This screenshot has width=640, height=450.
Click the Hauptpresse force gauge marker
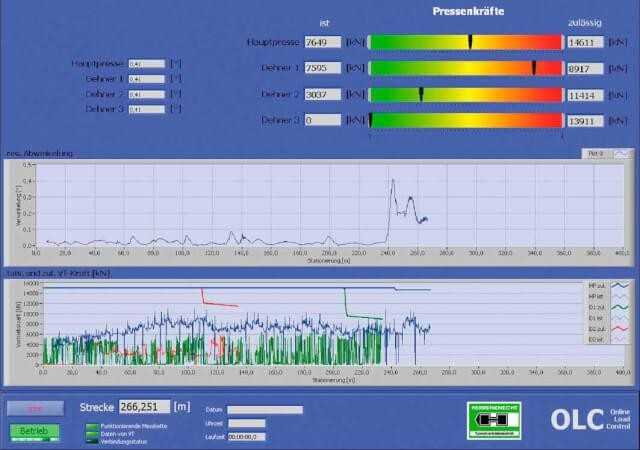click(470, 42)
